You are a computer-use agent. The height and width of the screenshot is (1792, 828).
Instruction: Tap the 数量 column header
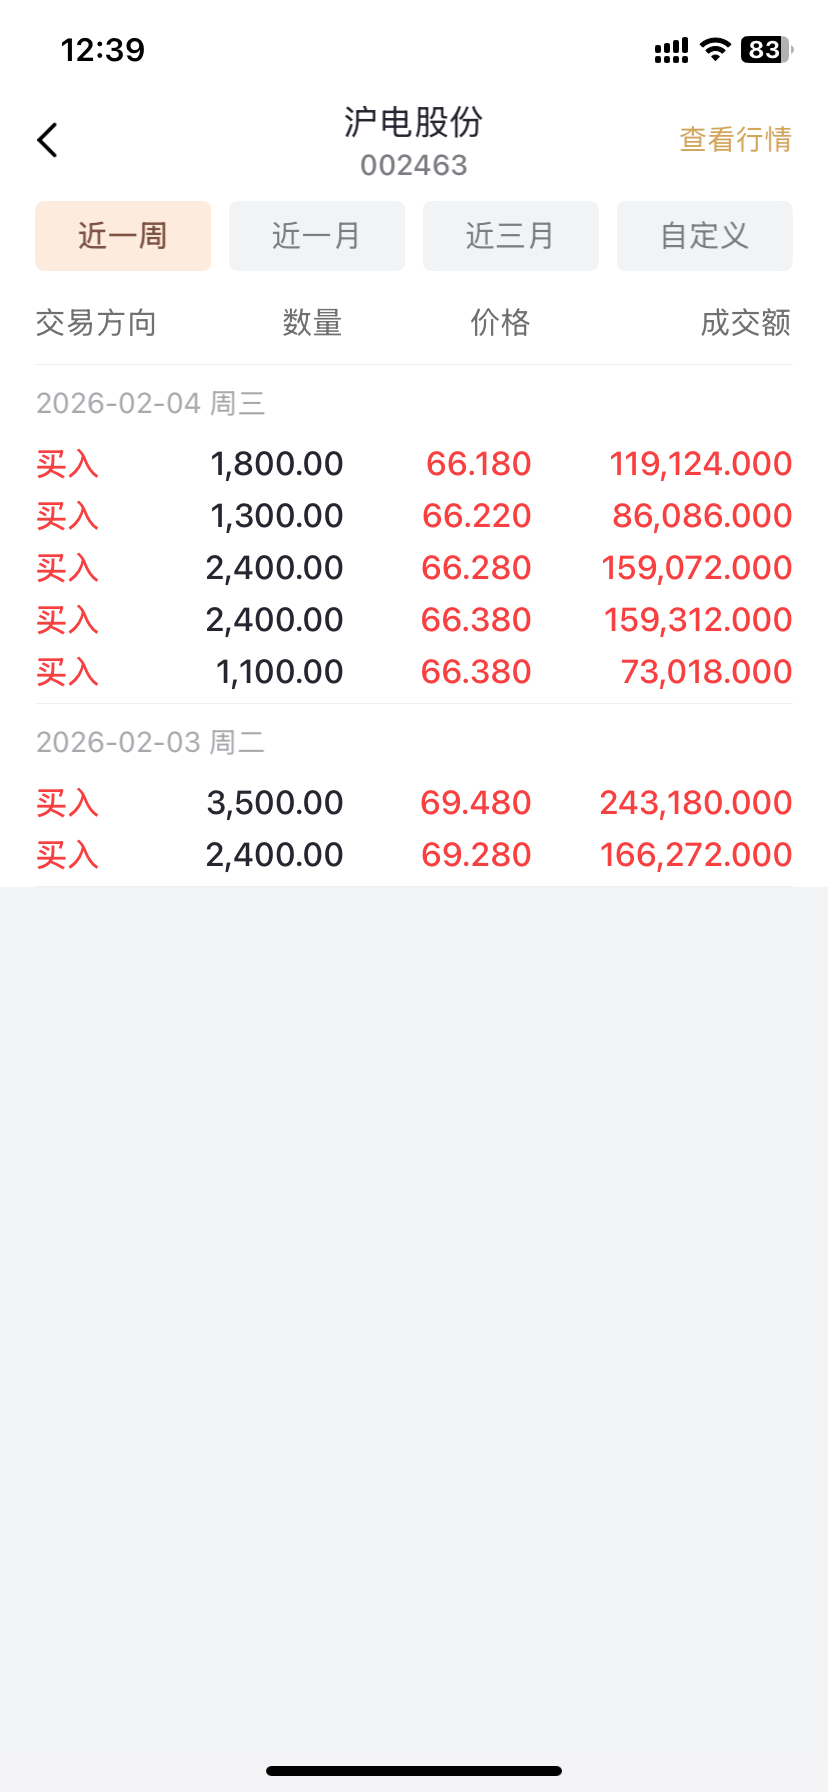(x=312, y=323)
